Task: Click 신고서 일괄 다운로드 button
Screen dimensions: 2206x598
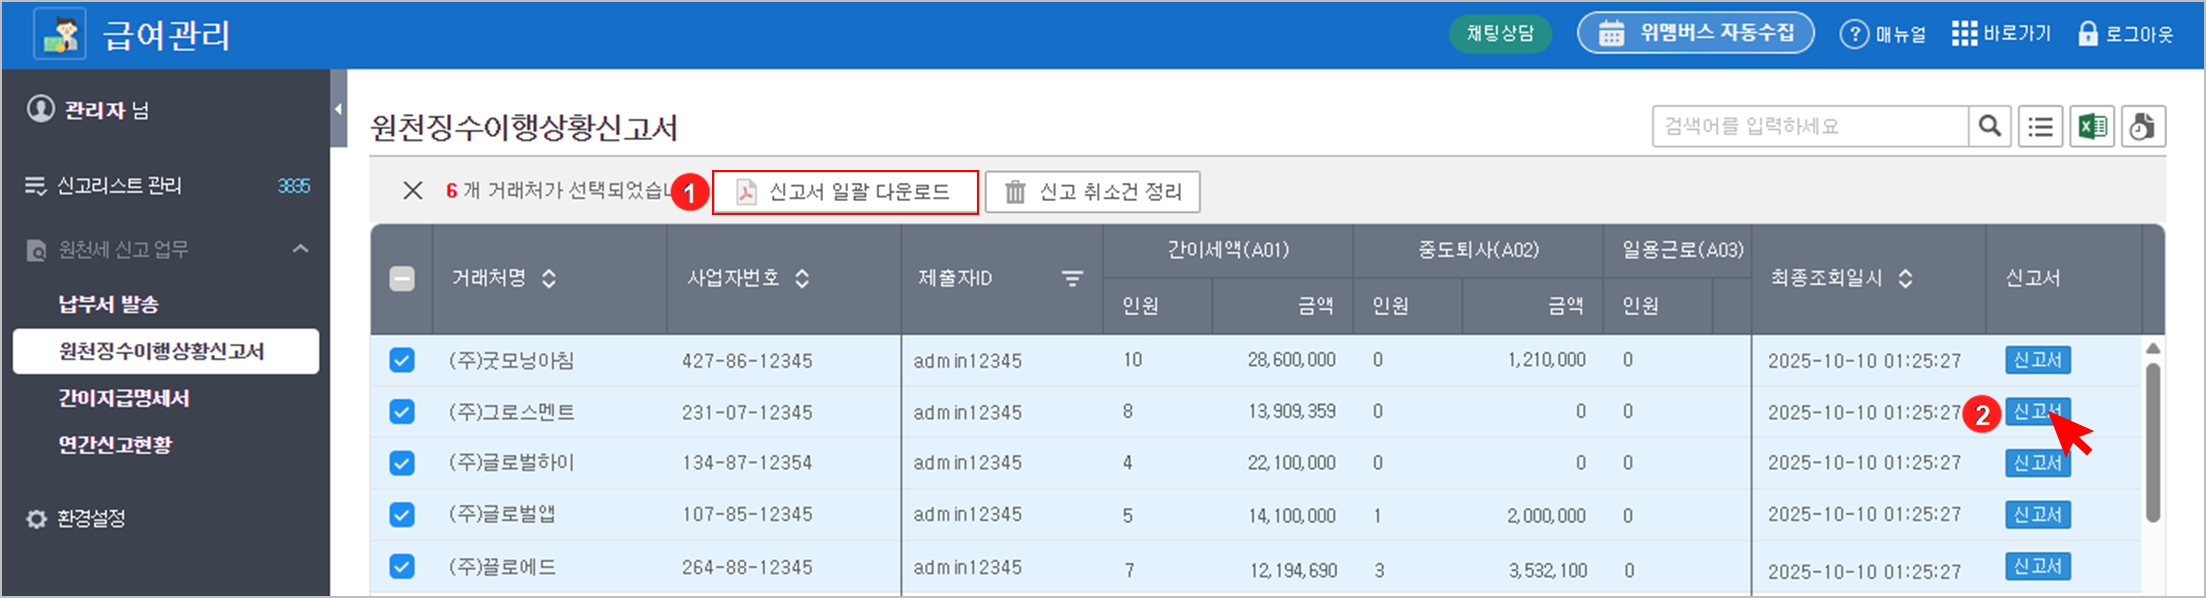Action: [845, 192]
